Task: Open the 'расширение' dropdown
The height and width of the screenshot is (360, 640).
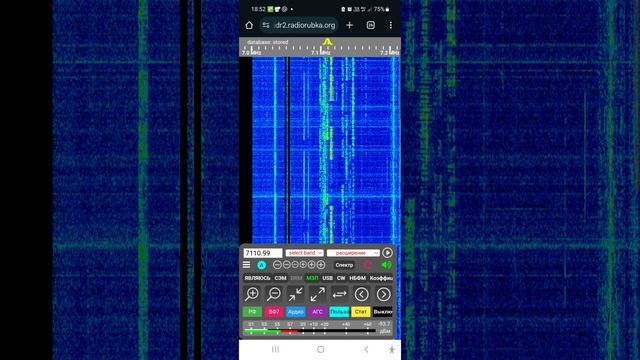Action: (x=353, y=253)
